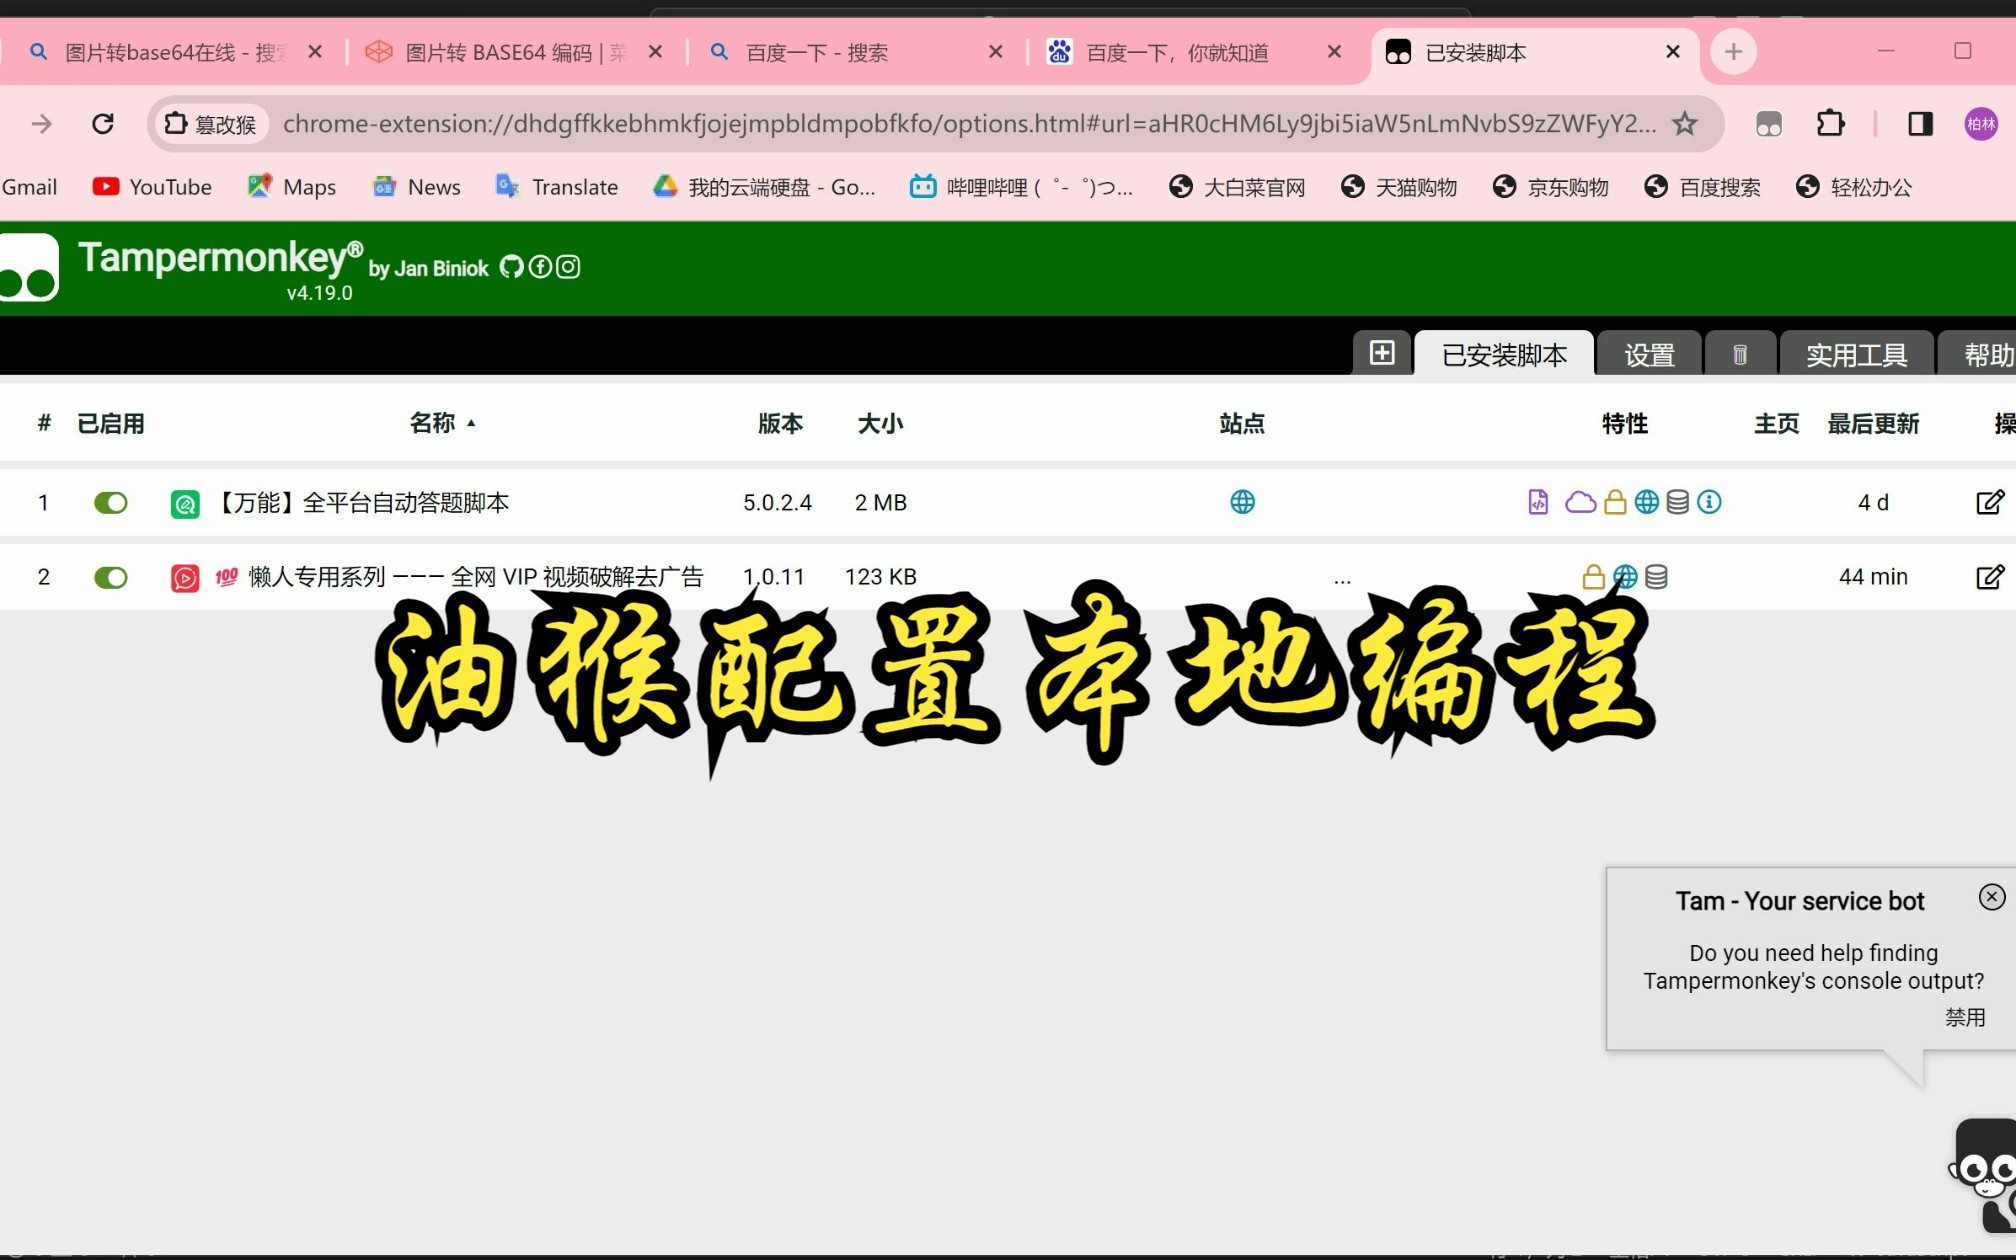Click 禁用 in the Tam service bot popup
This screenshot has width=2016, height=1260.
pos(1966,1016)
